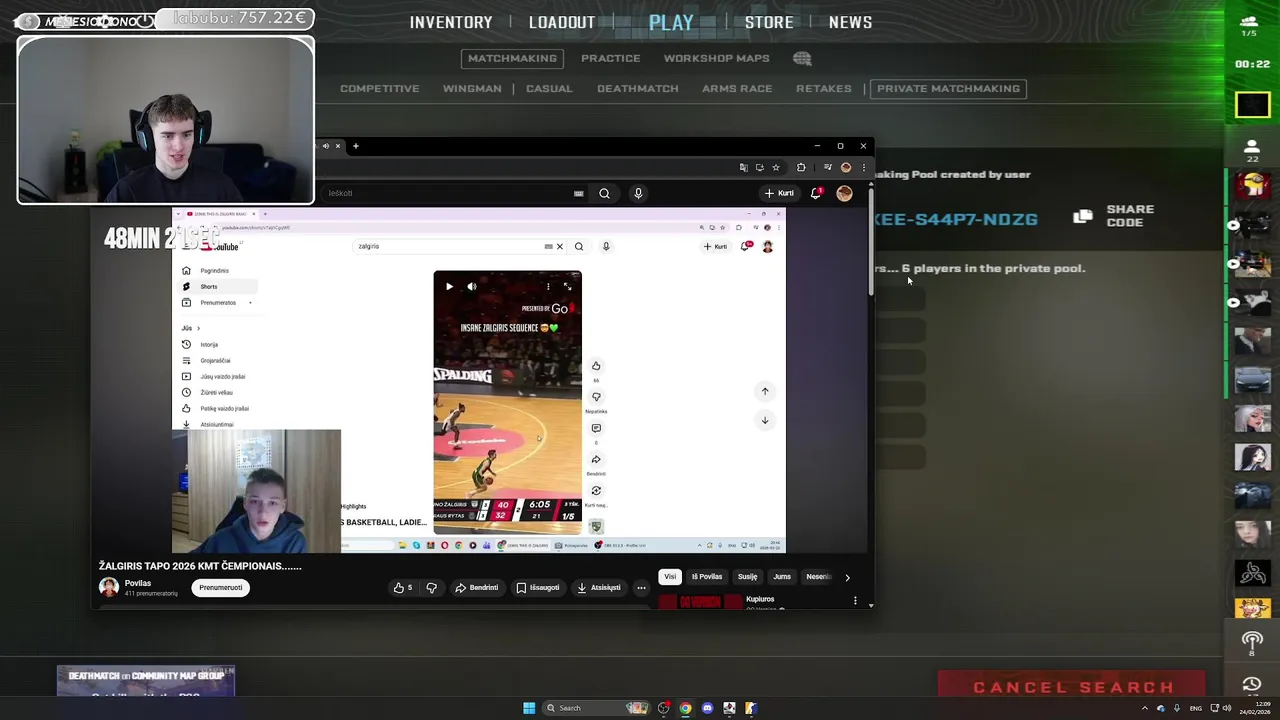Click the ENG language indicator in tray
The image size is (1280, 720).
1195,708
